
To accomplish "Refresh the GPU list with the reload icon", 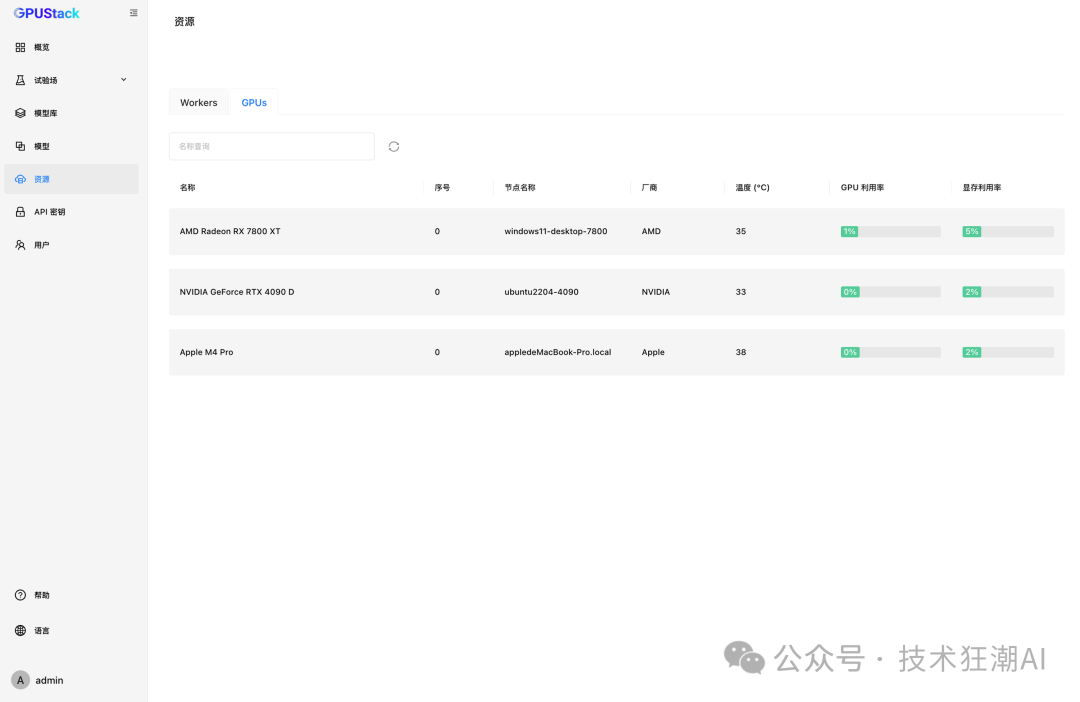I will 394,147.
